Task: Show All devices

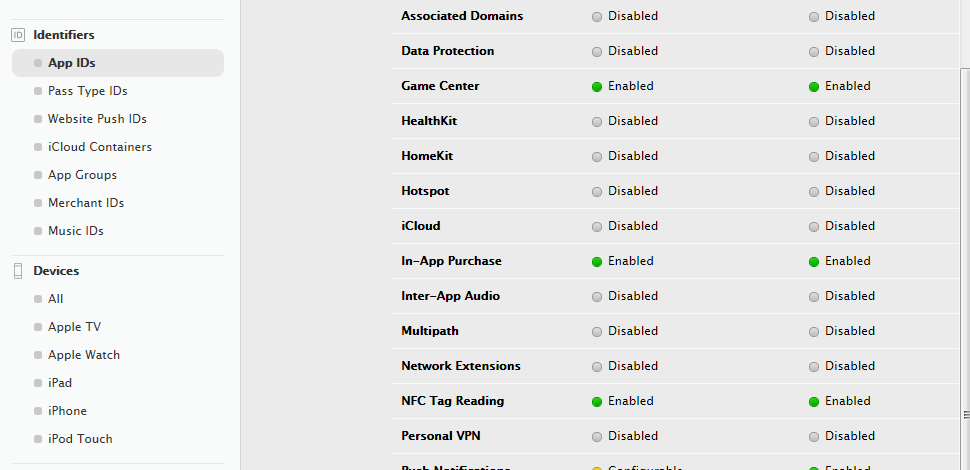Action: 56,299
